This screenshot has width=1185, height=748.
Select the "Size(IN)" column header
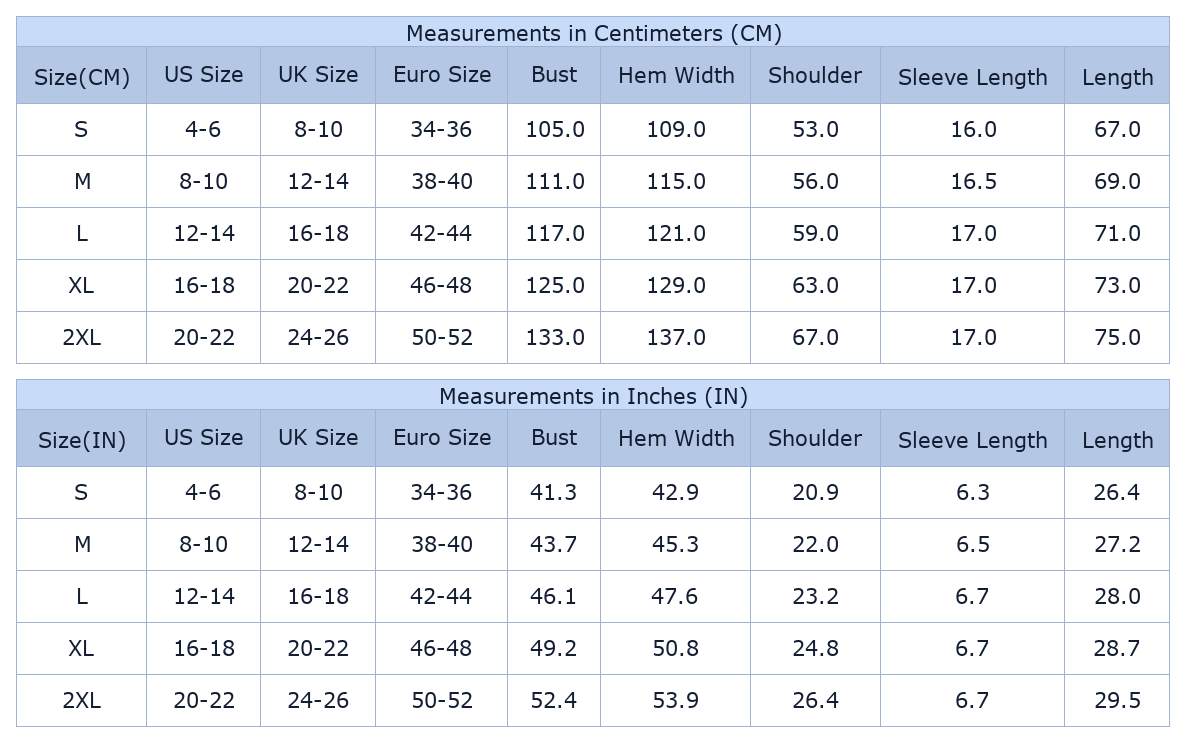coord(82,440)
